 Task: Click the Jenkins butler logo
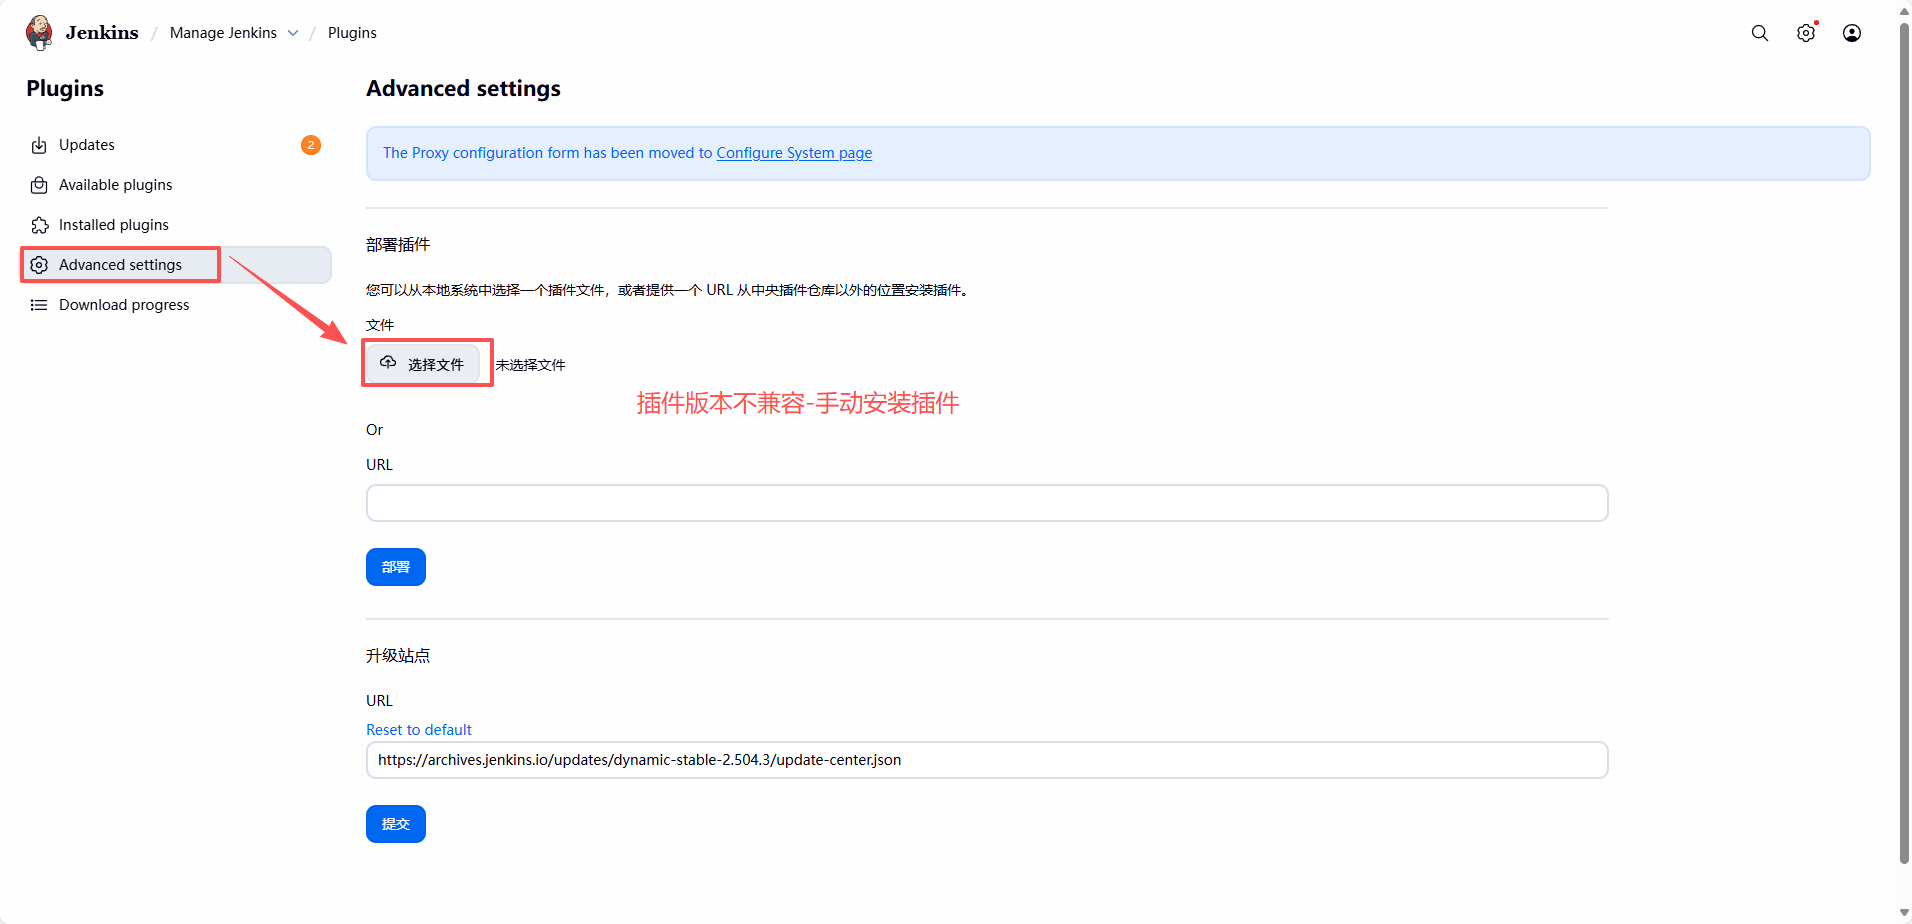click(x=40, y=32)
